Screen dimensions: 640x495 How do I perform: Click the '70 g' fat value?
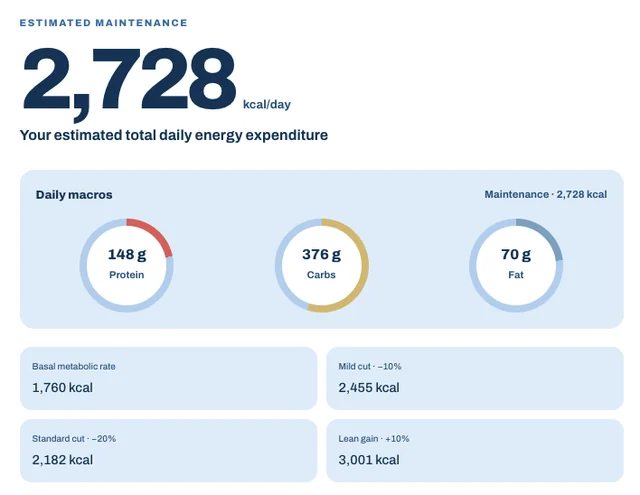pyautogui.click(x=516, y=254)
